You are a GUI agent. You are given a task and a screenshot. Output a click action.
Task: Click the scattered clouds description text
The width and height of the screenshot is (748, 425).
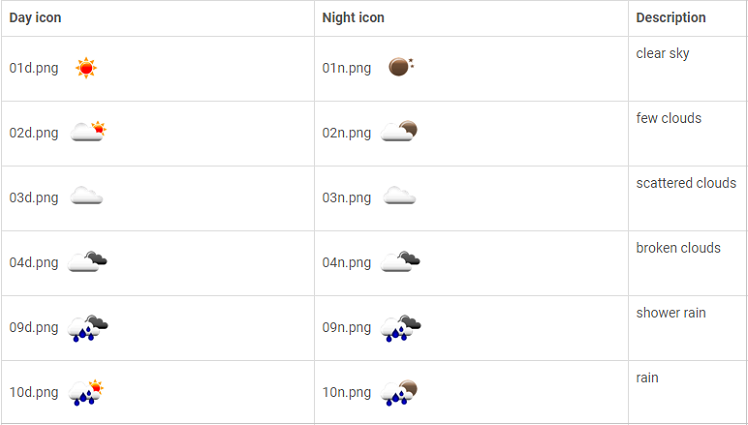point(686,183)
